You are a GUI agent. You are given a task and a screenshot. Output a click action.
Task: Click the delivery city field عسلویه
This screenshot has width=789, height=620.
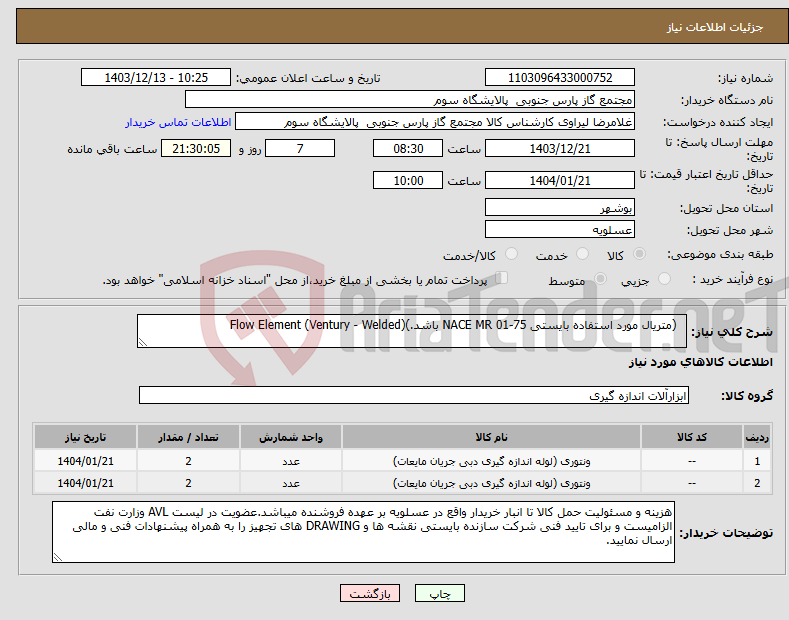(560, 229)
